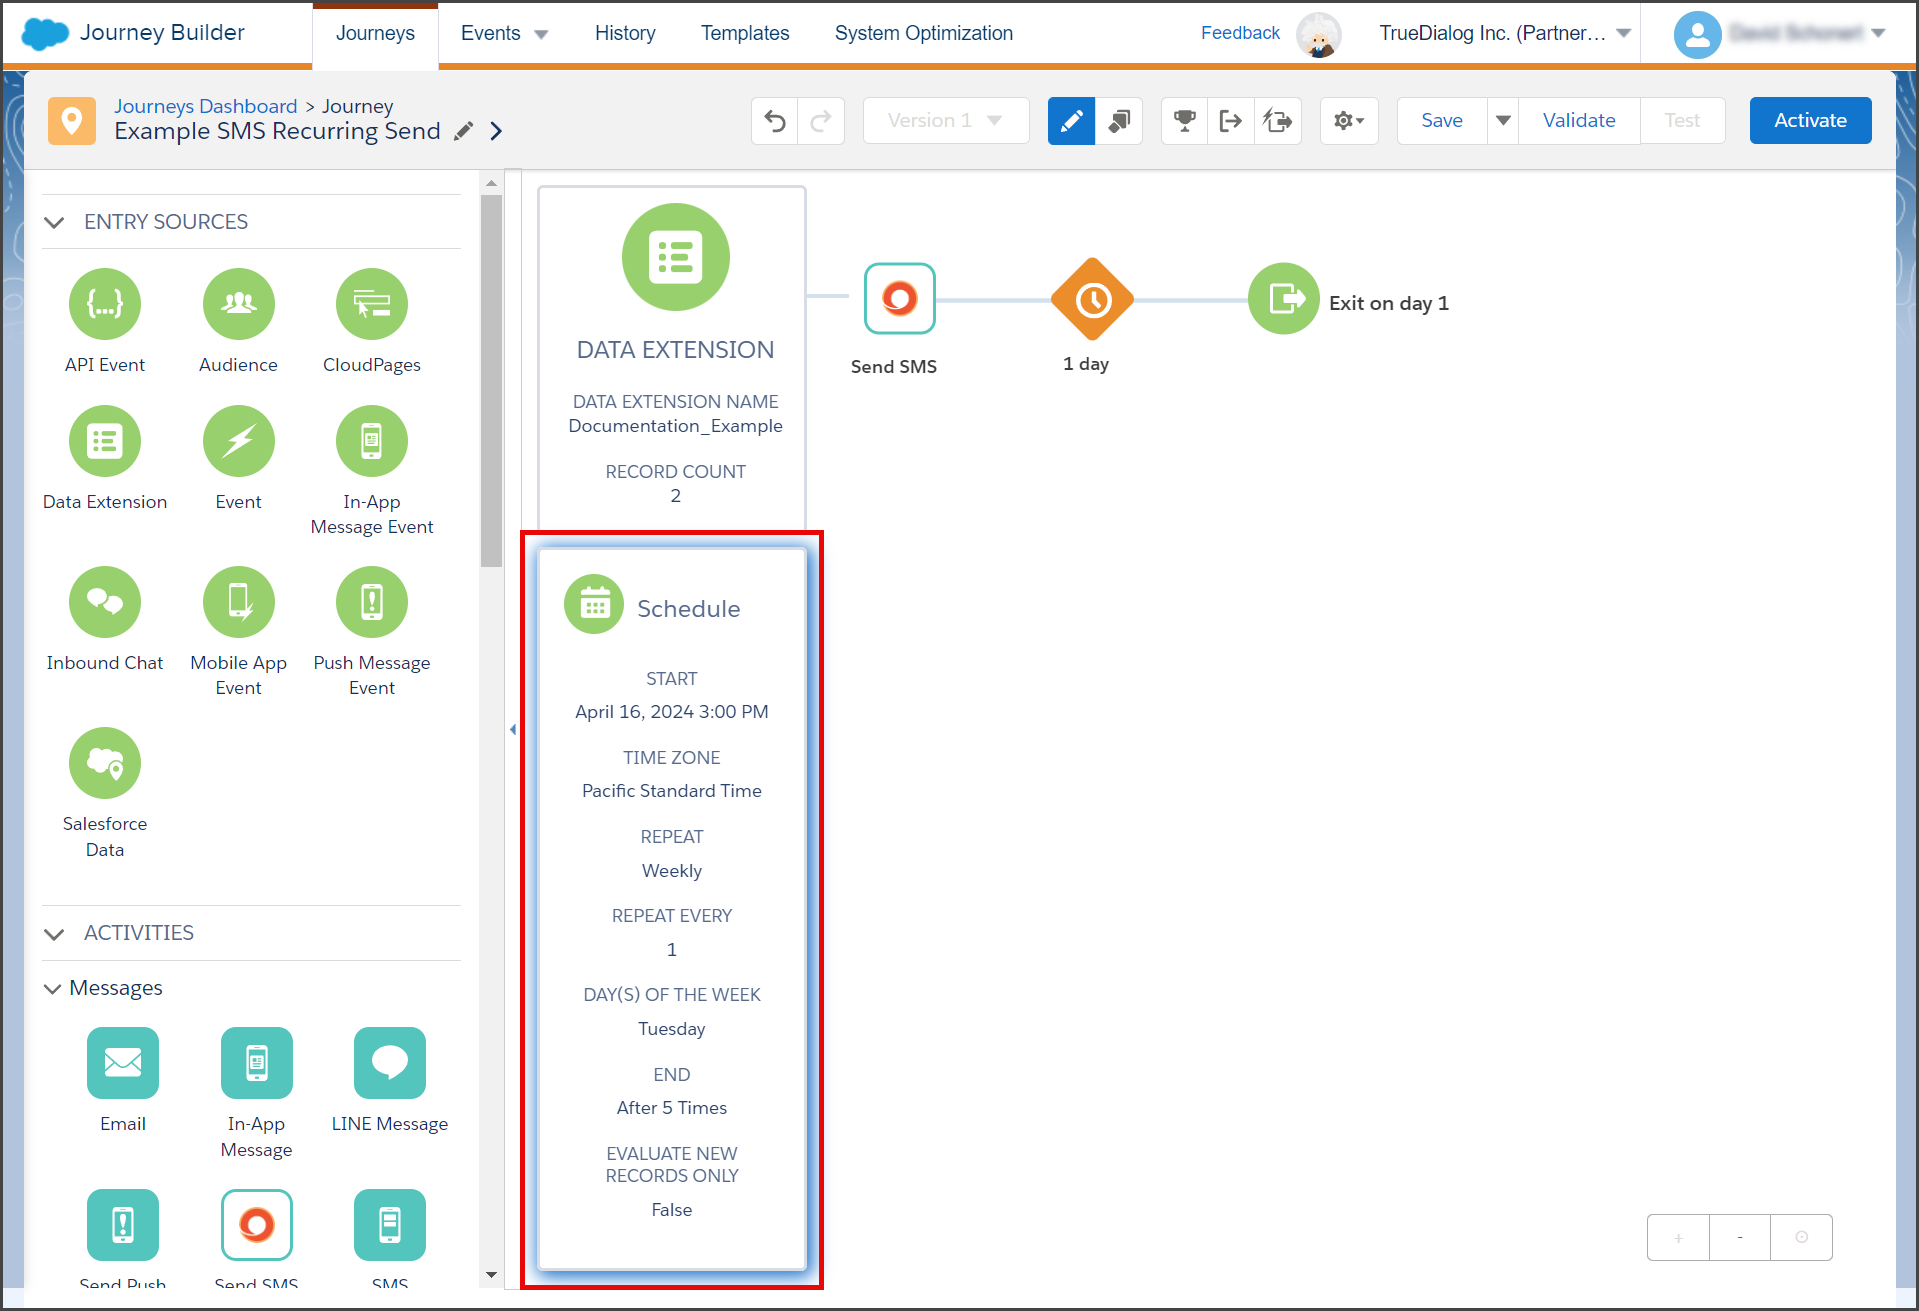Select the Inbound Chat entry source
The image size is (1919, 1311).
tap(105, 602)
